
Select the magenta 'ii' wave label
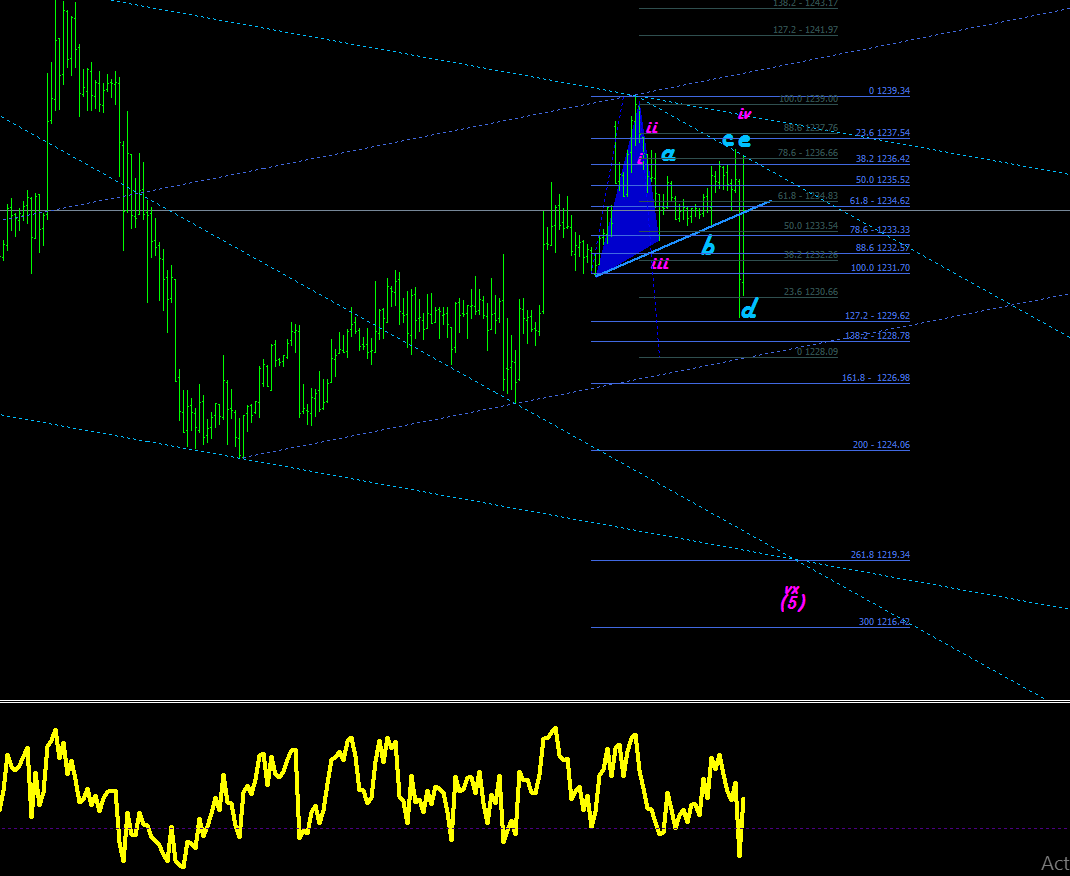point(652,128)
